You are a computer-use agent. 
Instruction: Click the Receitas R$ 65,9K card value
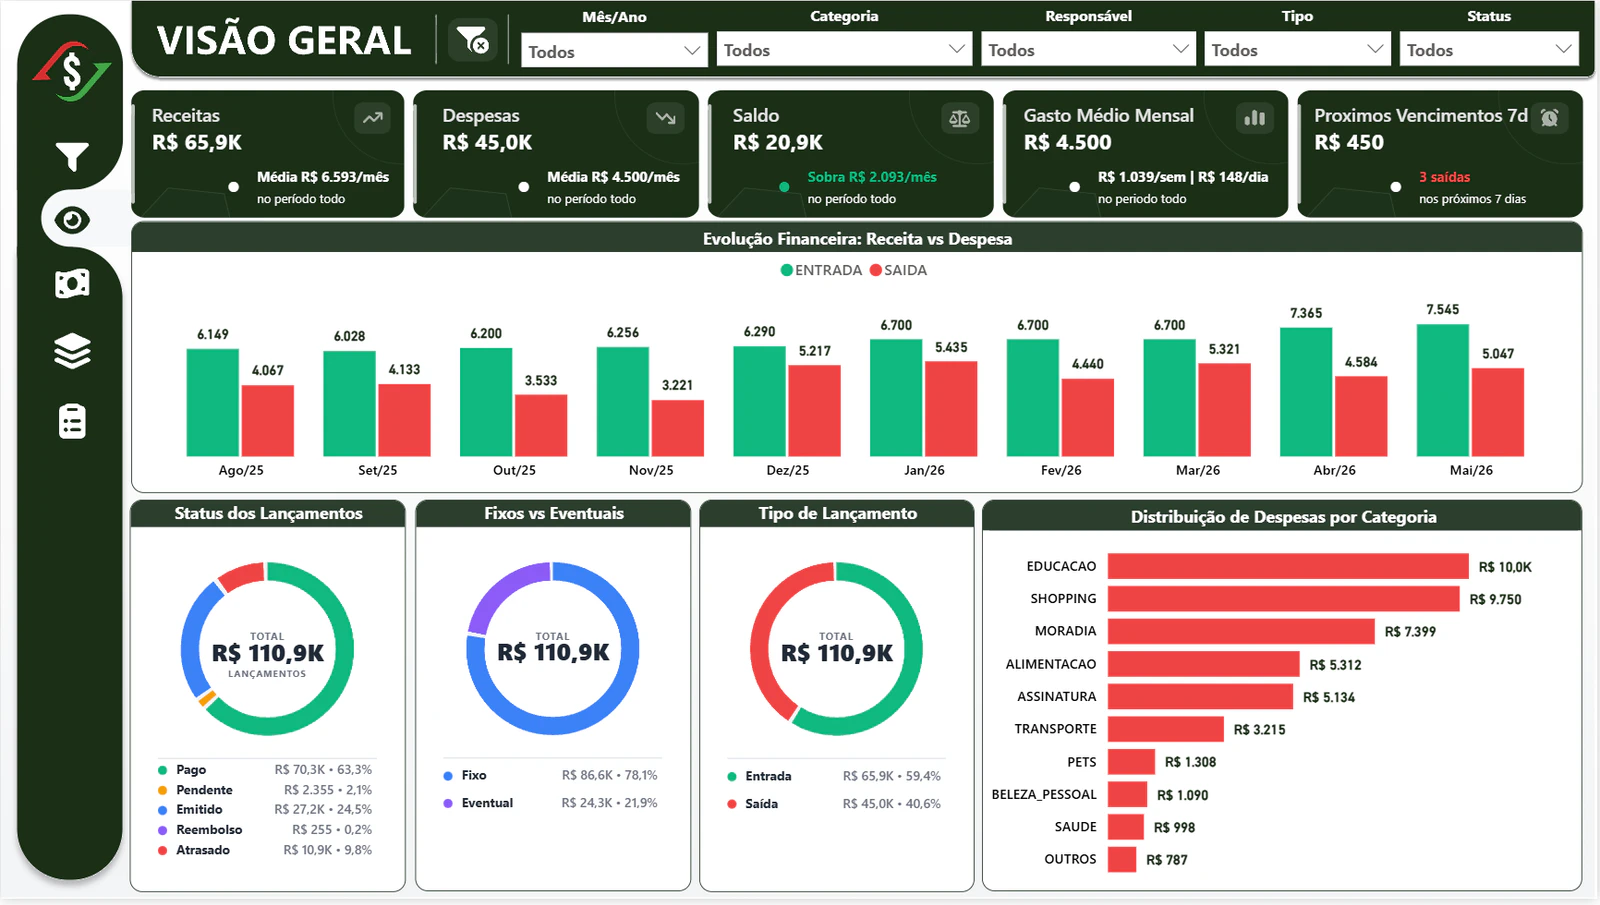(x=197, y=142)
